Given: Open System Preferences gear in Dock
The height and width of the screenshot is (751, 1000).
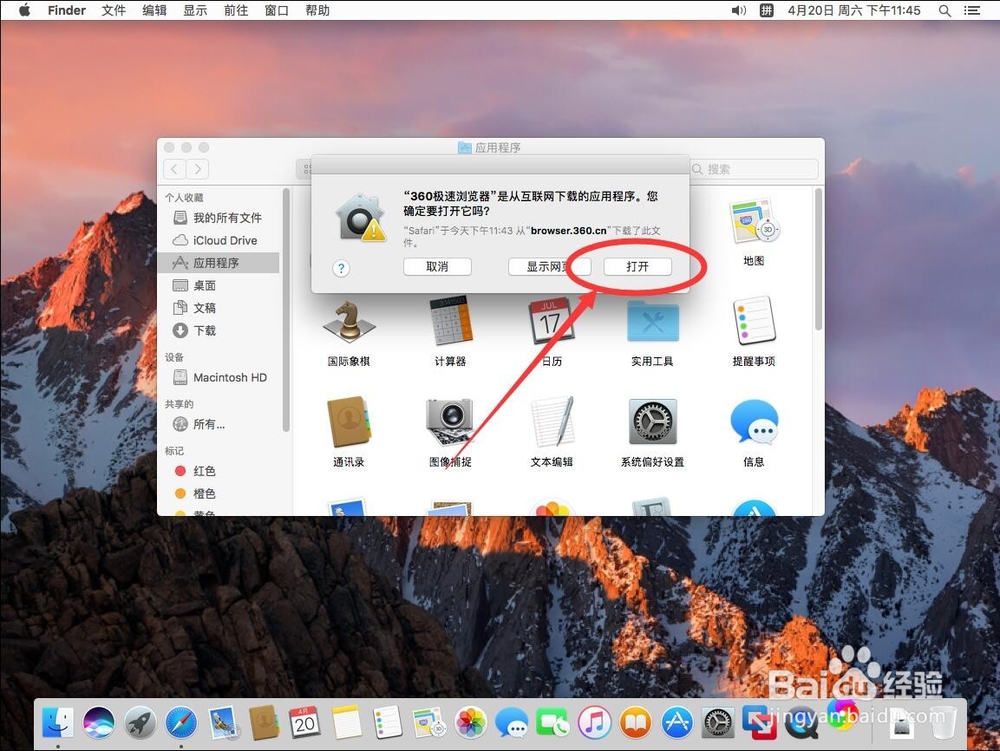Looking at the screenshot, I should pyautogui.click(x=718, y=723).
